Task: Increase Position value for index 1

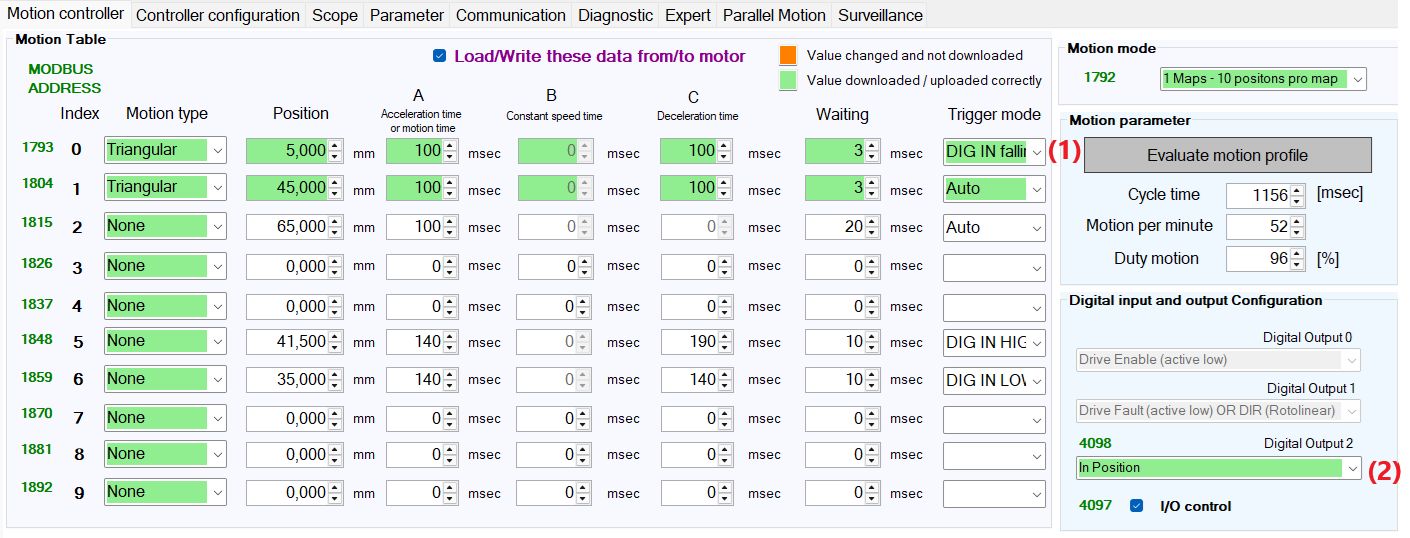Action: pos(336,183)
